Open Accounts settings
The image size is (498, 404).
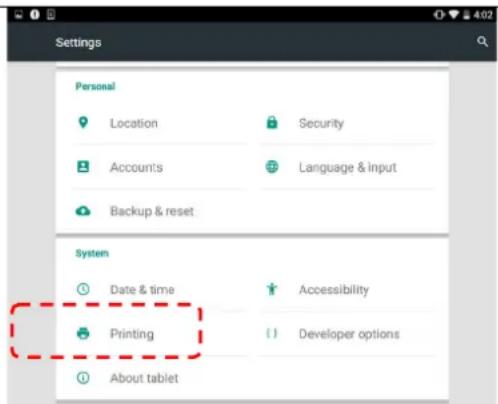(x=159, y=167)
